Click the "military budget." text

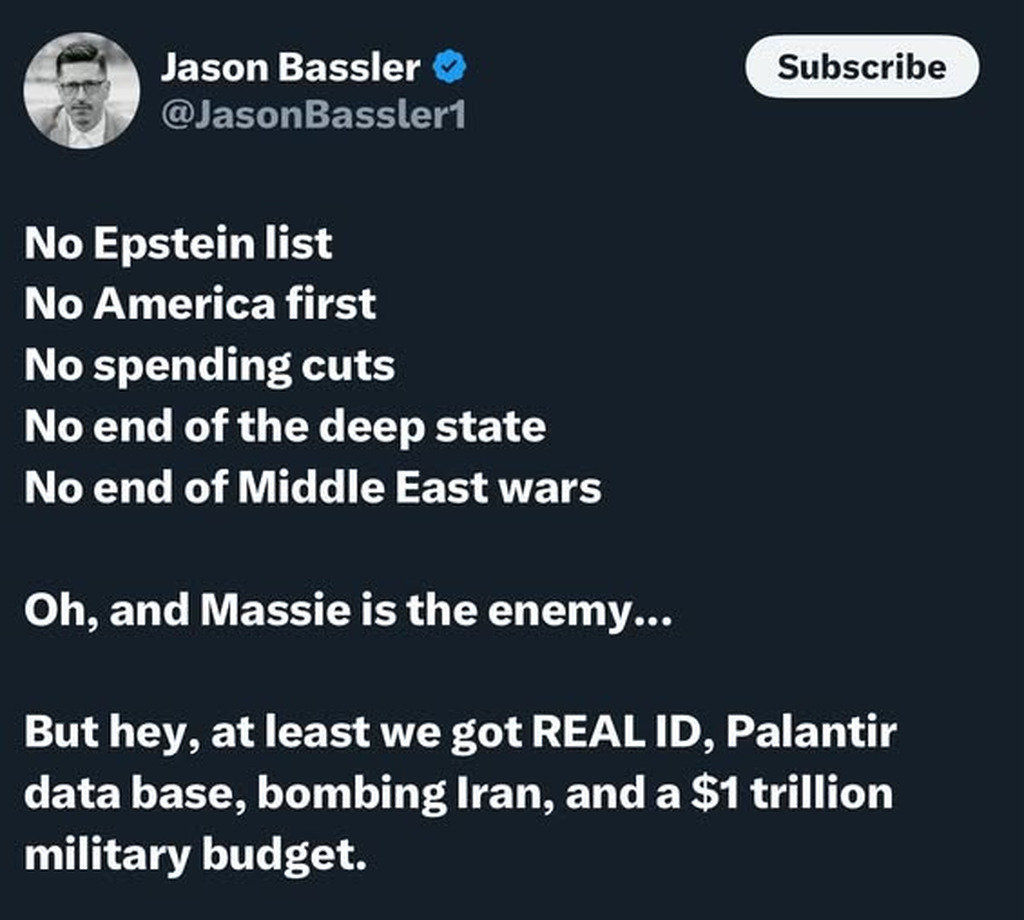pyautogui.click(x=189, y=856)
